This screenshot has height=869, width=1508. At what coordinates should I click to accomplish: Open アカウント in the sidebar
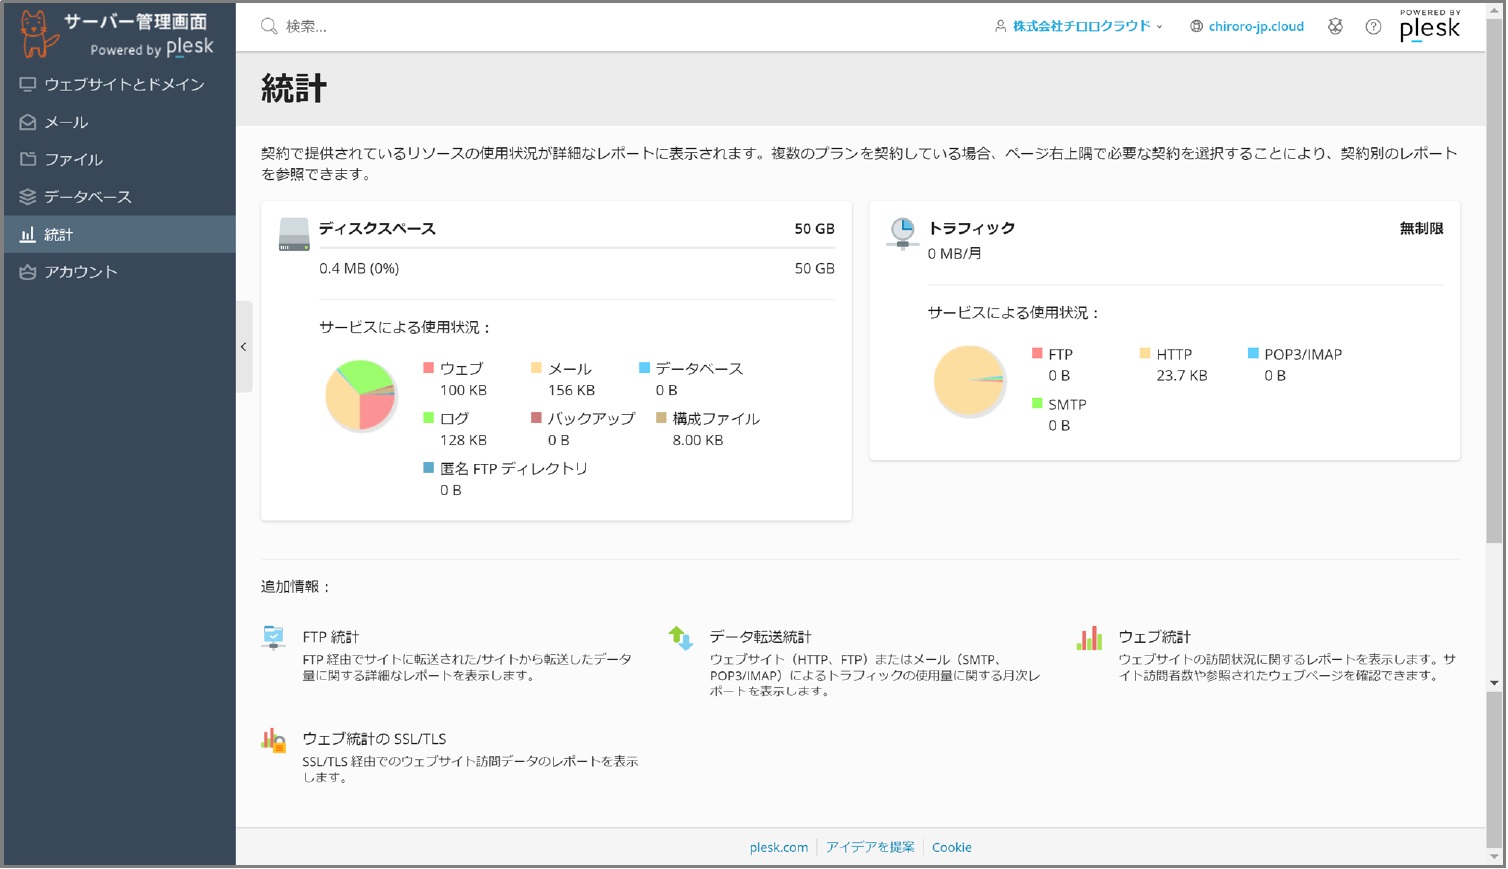(120, 272)
